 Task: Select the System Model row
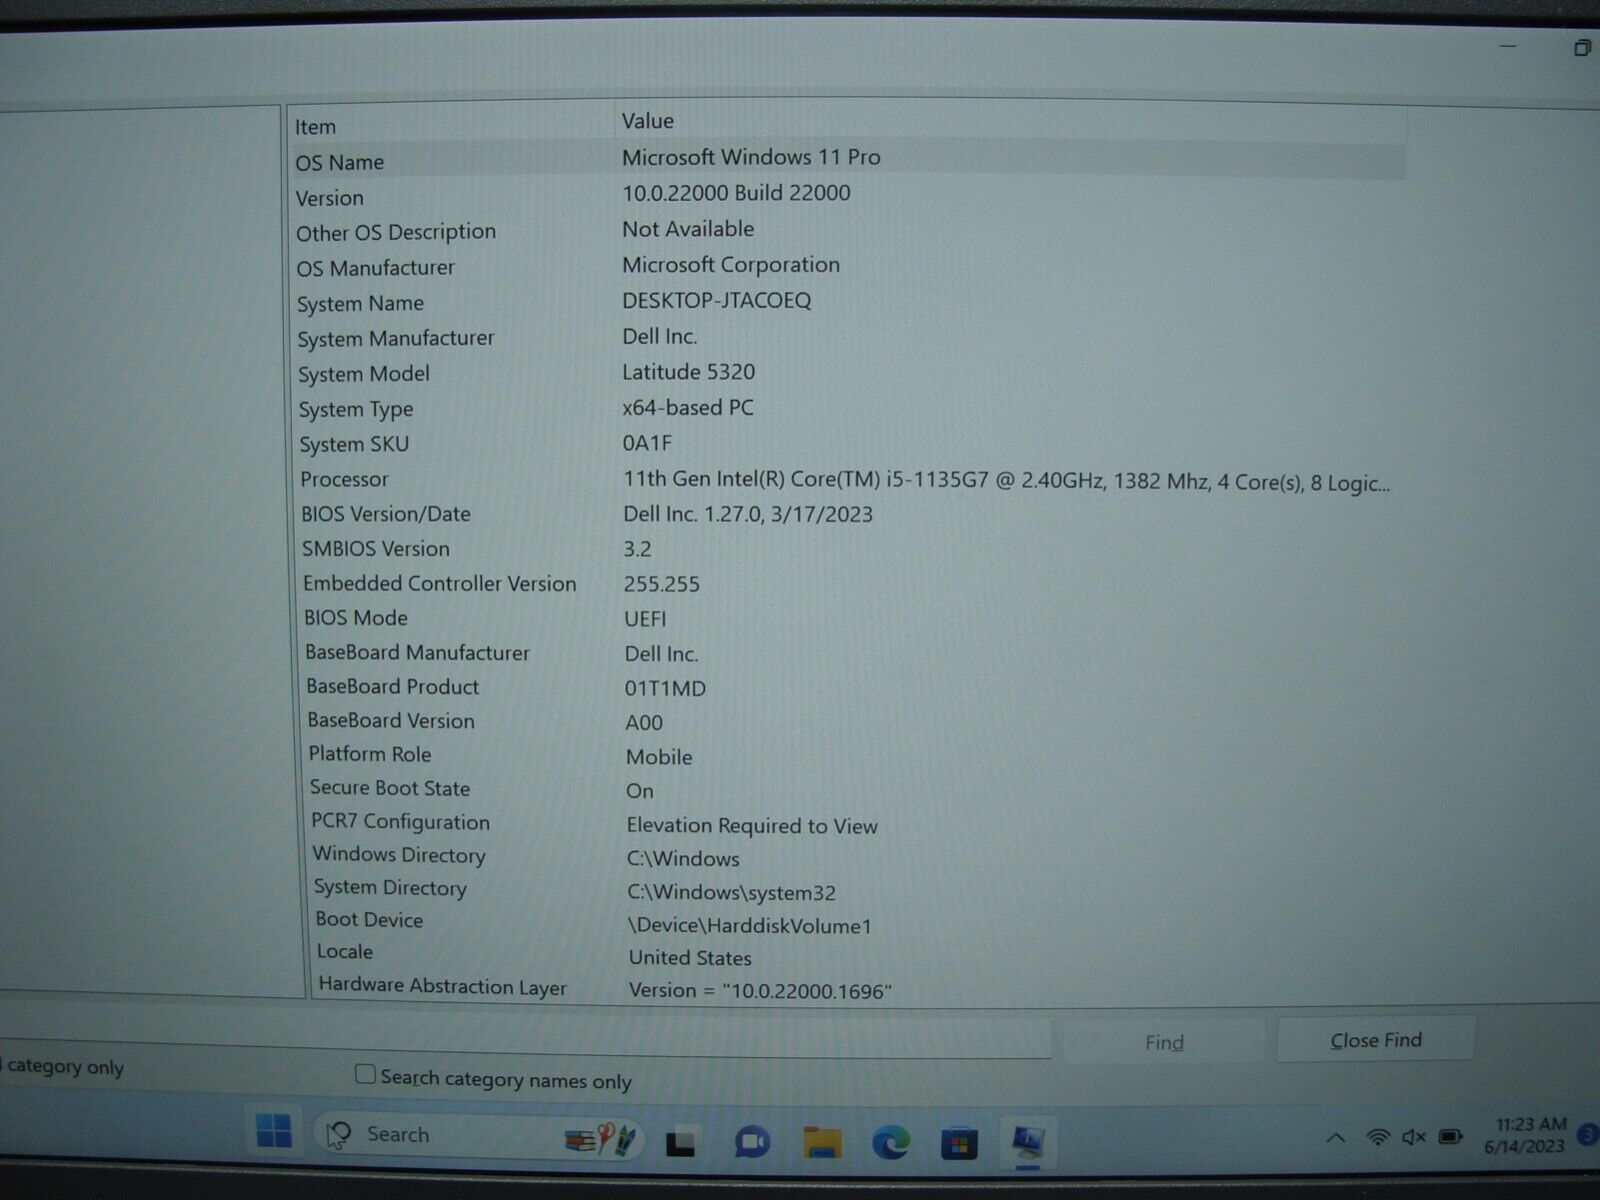849,373
